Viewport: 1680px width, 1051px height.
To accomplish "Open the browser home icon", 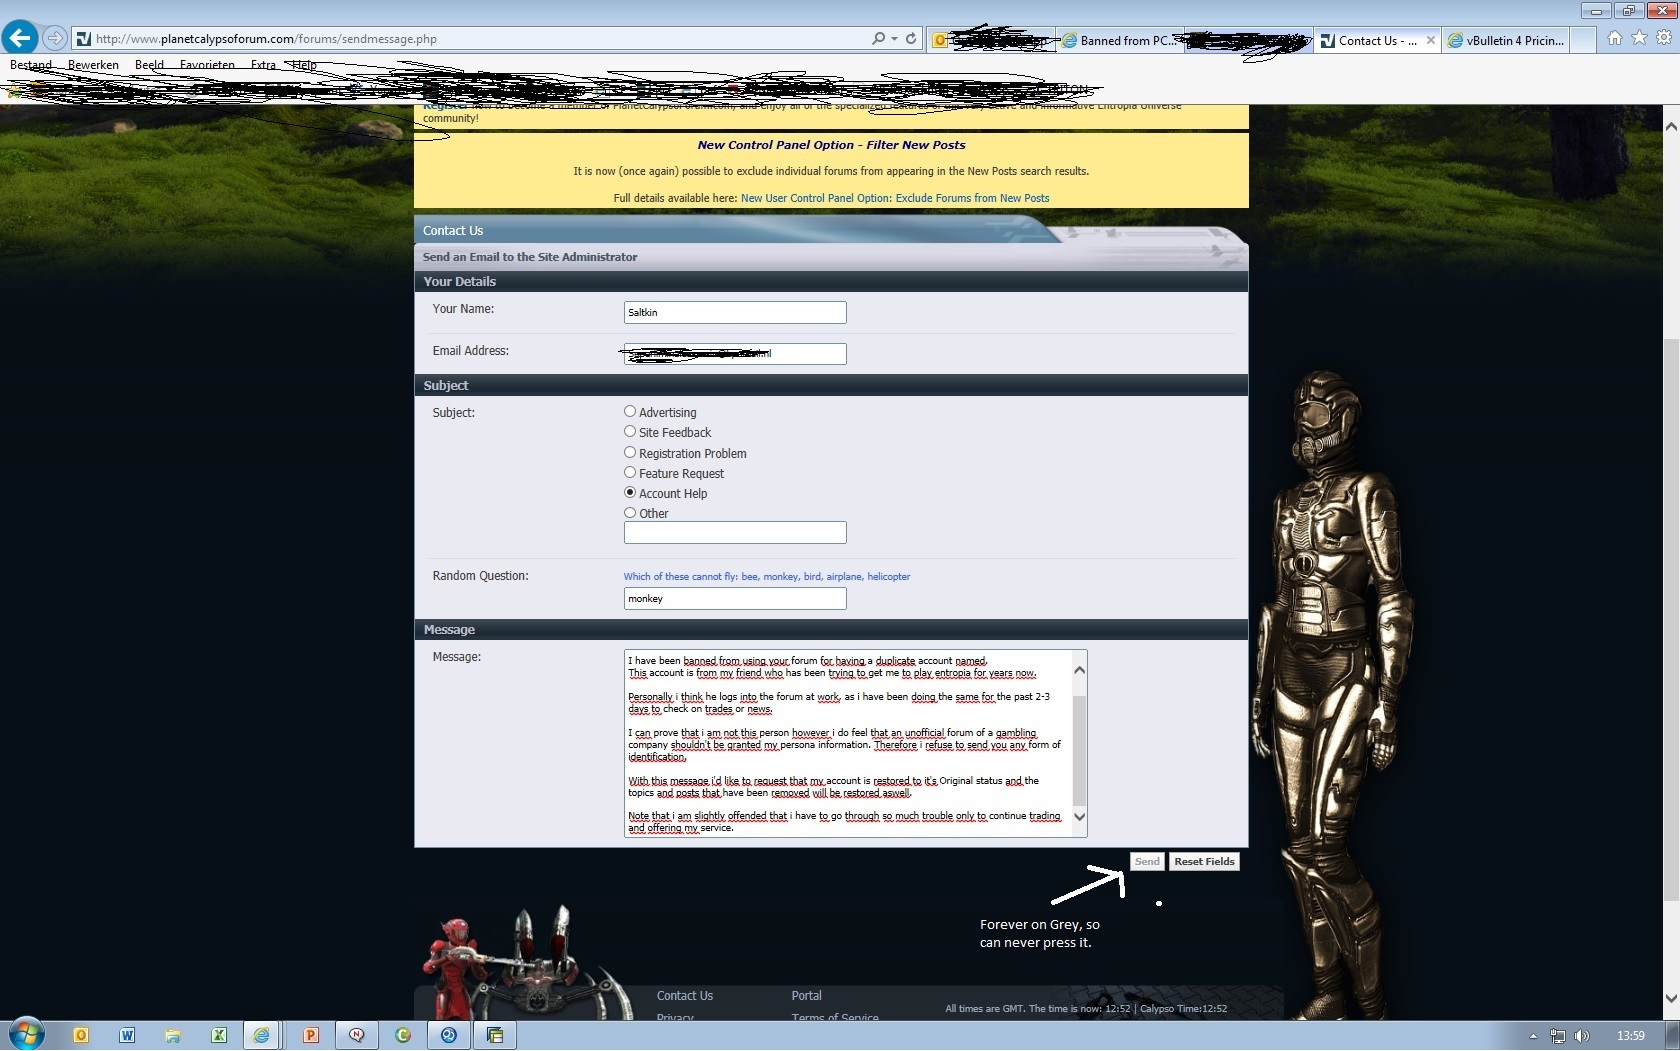I will 1614,38.
